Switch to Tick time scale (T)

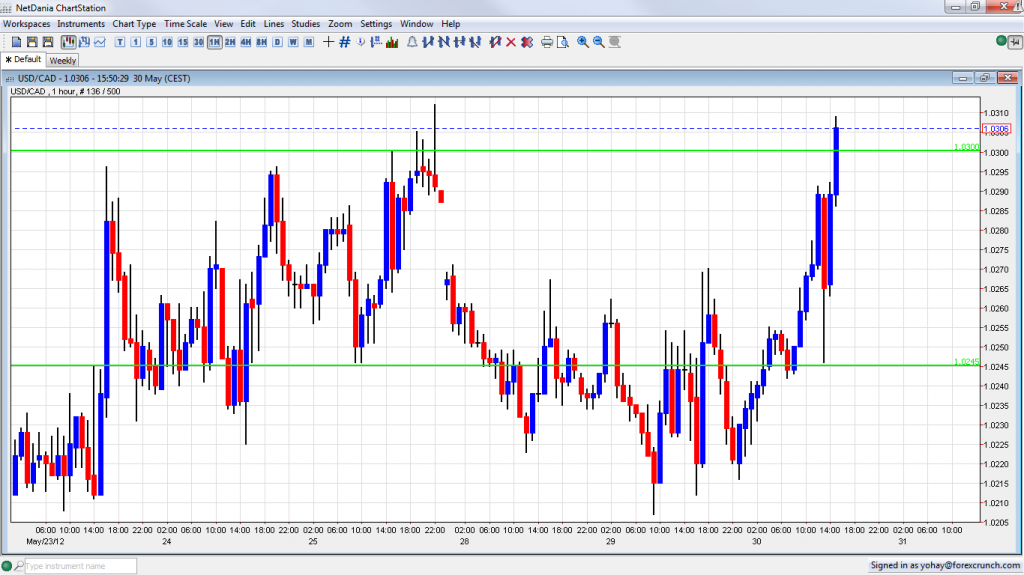[x=120, y=42]
